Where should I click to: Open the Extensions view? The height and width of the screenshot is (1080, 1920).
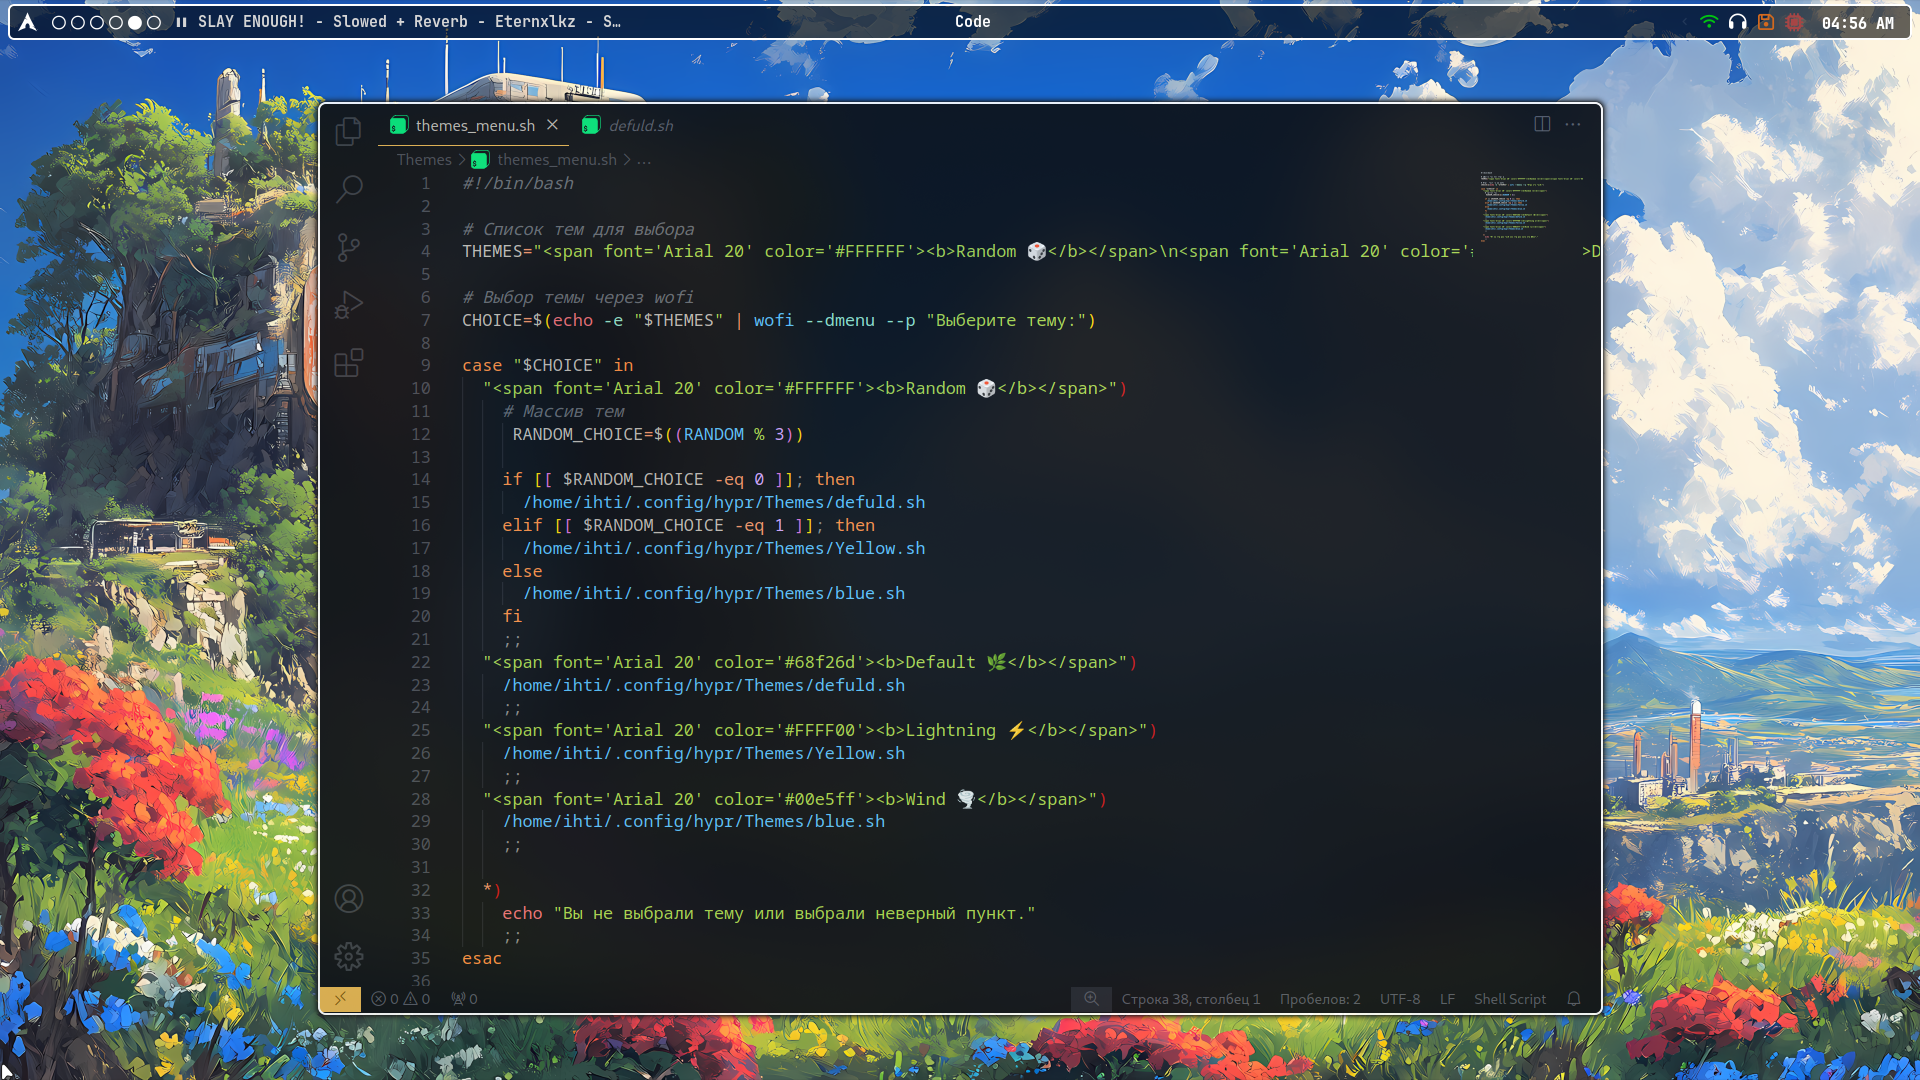coord(348,363)
